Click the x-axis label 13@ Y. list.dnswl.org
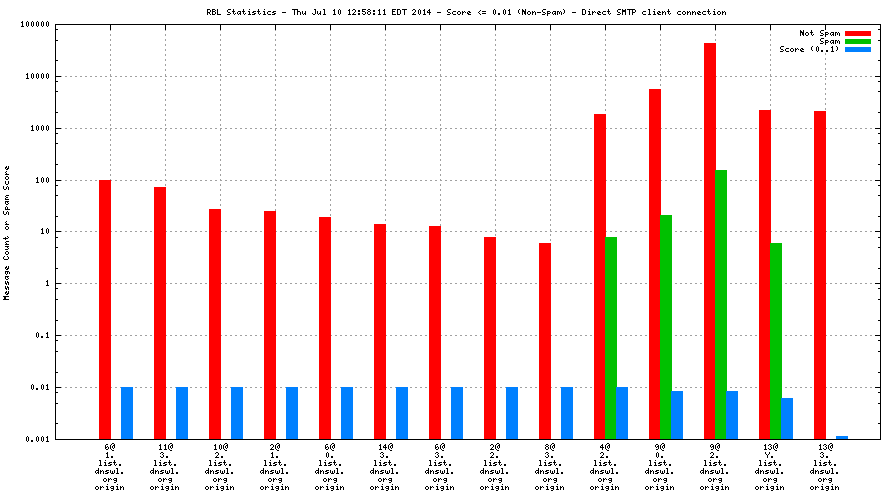The height and width of the screenshot is (504, 896). tap(770, 468)
